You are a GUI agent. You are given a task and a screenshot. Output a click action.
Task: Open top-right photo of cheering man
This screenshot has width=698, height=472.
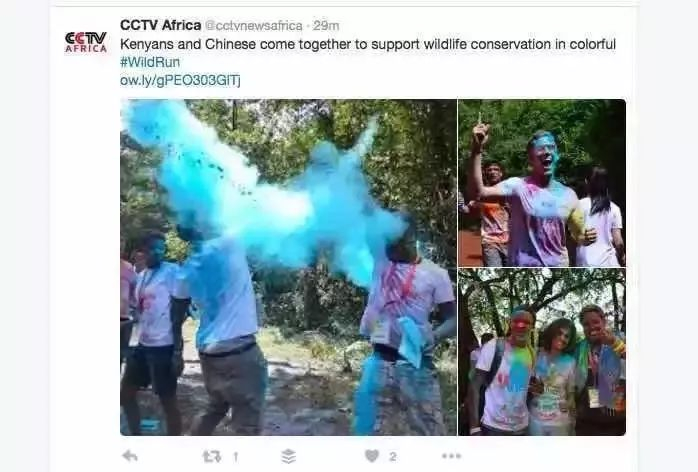pyautogui.click(x=542, y=183)
